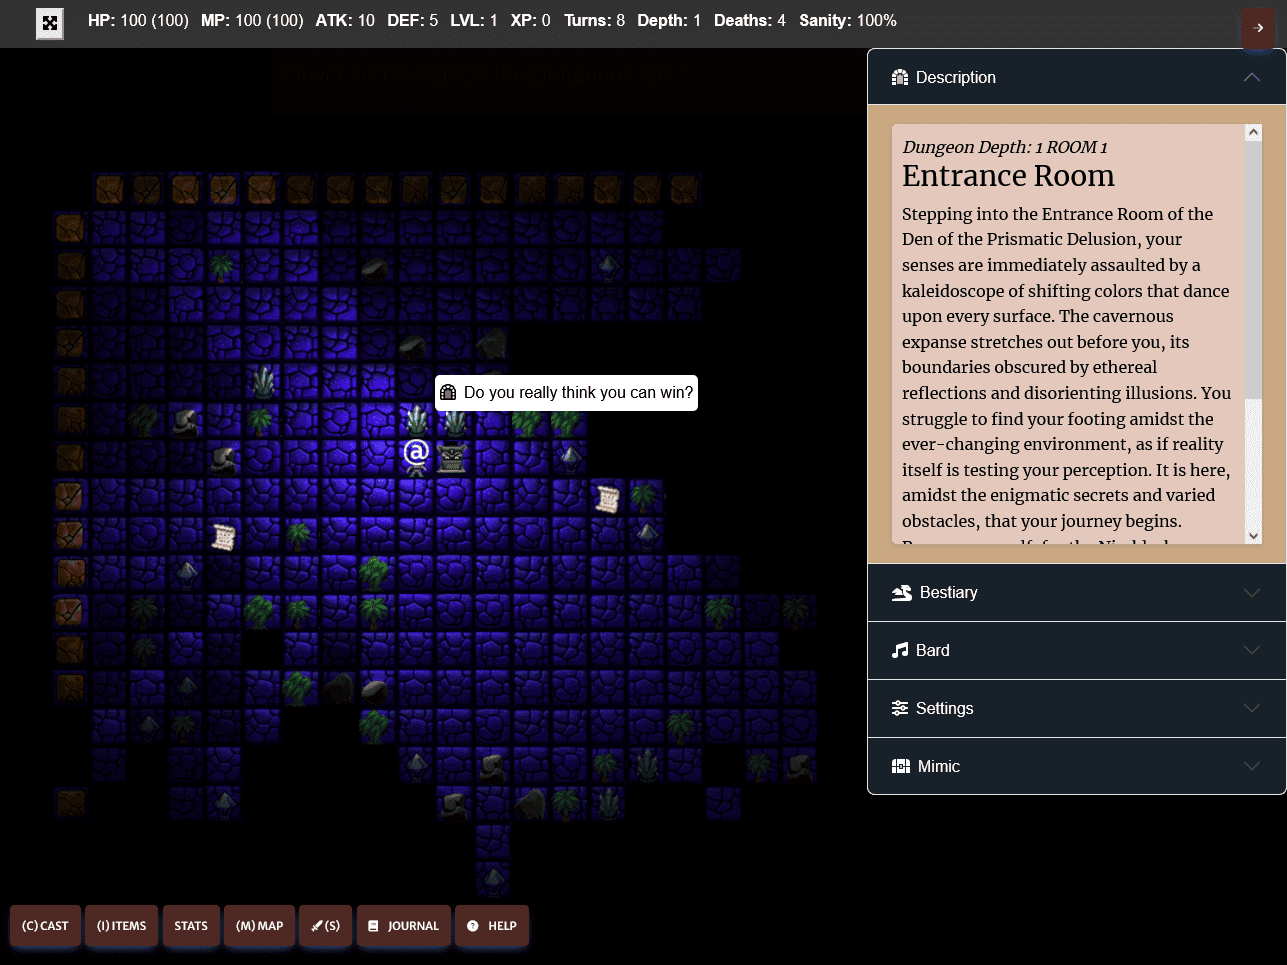Screen dimensions: 1287x965
Task: Click the NPC creature beside the player
Action: click(x=453, y=456)
